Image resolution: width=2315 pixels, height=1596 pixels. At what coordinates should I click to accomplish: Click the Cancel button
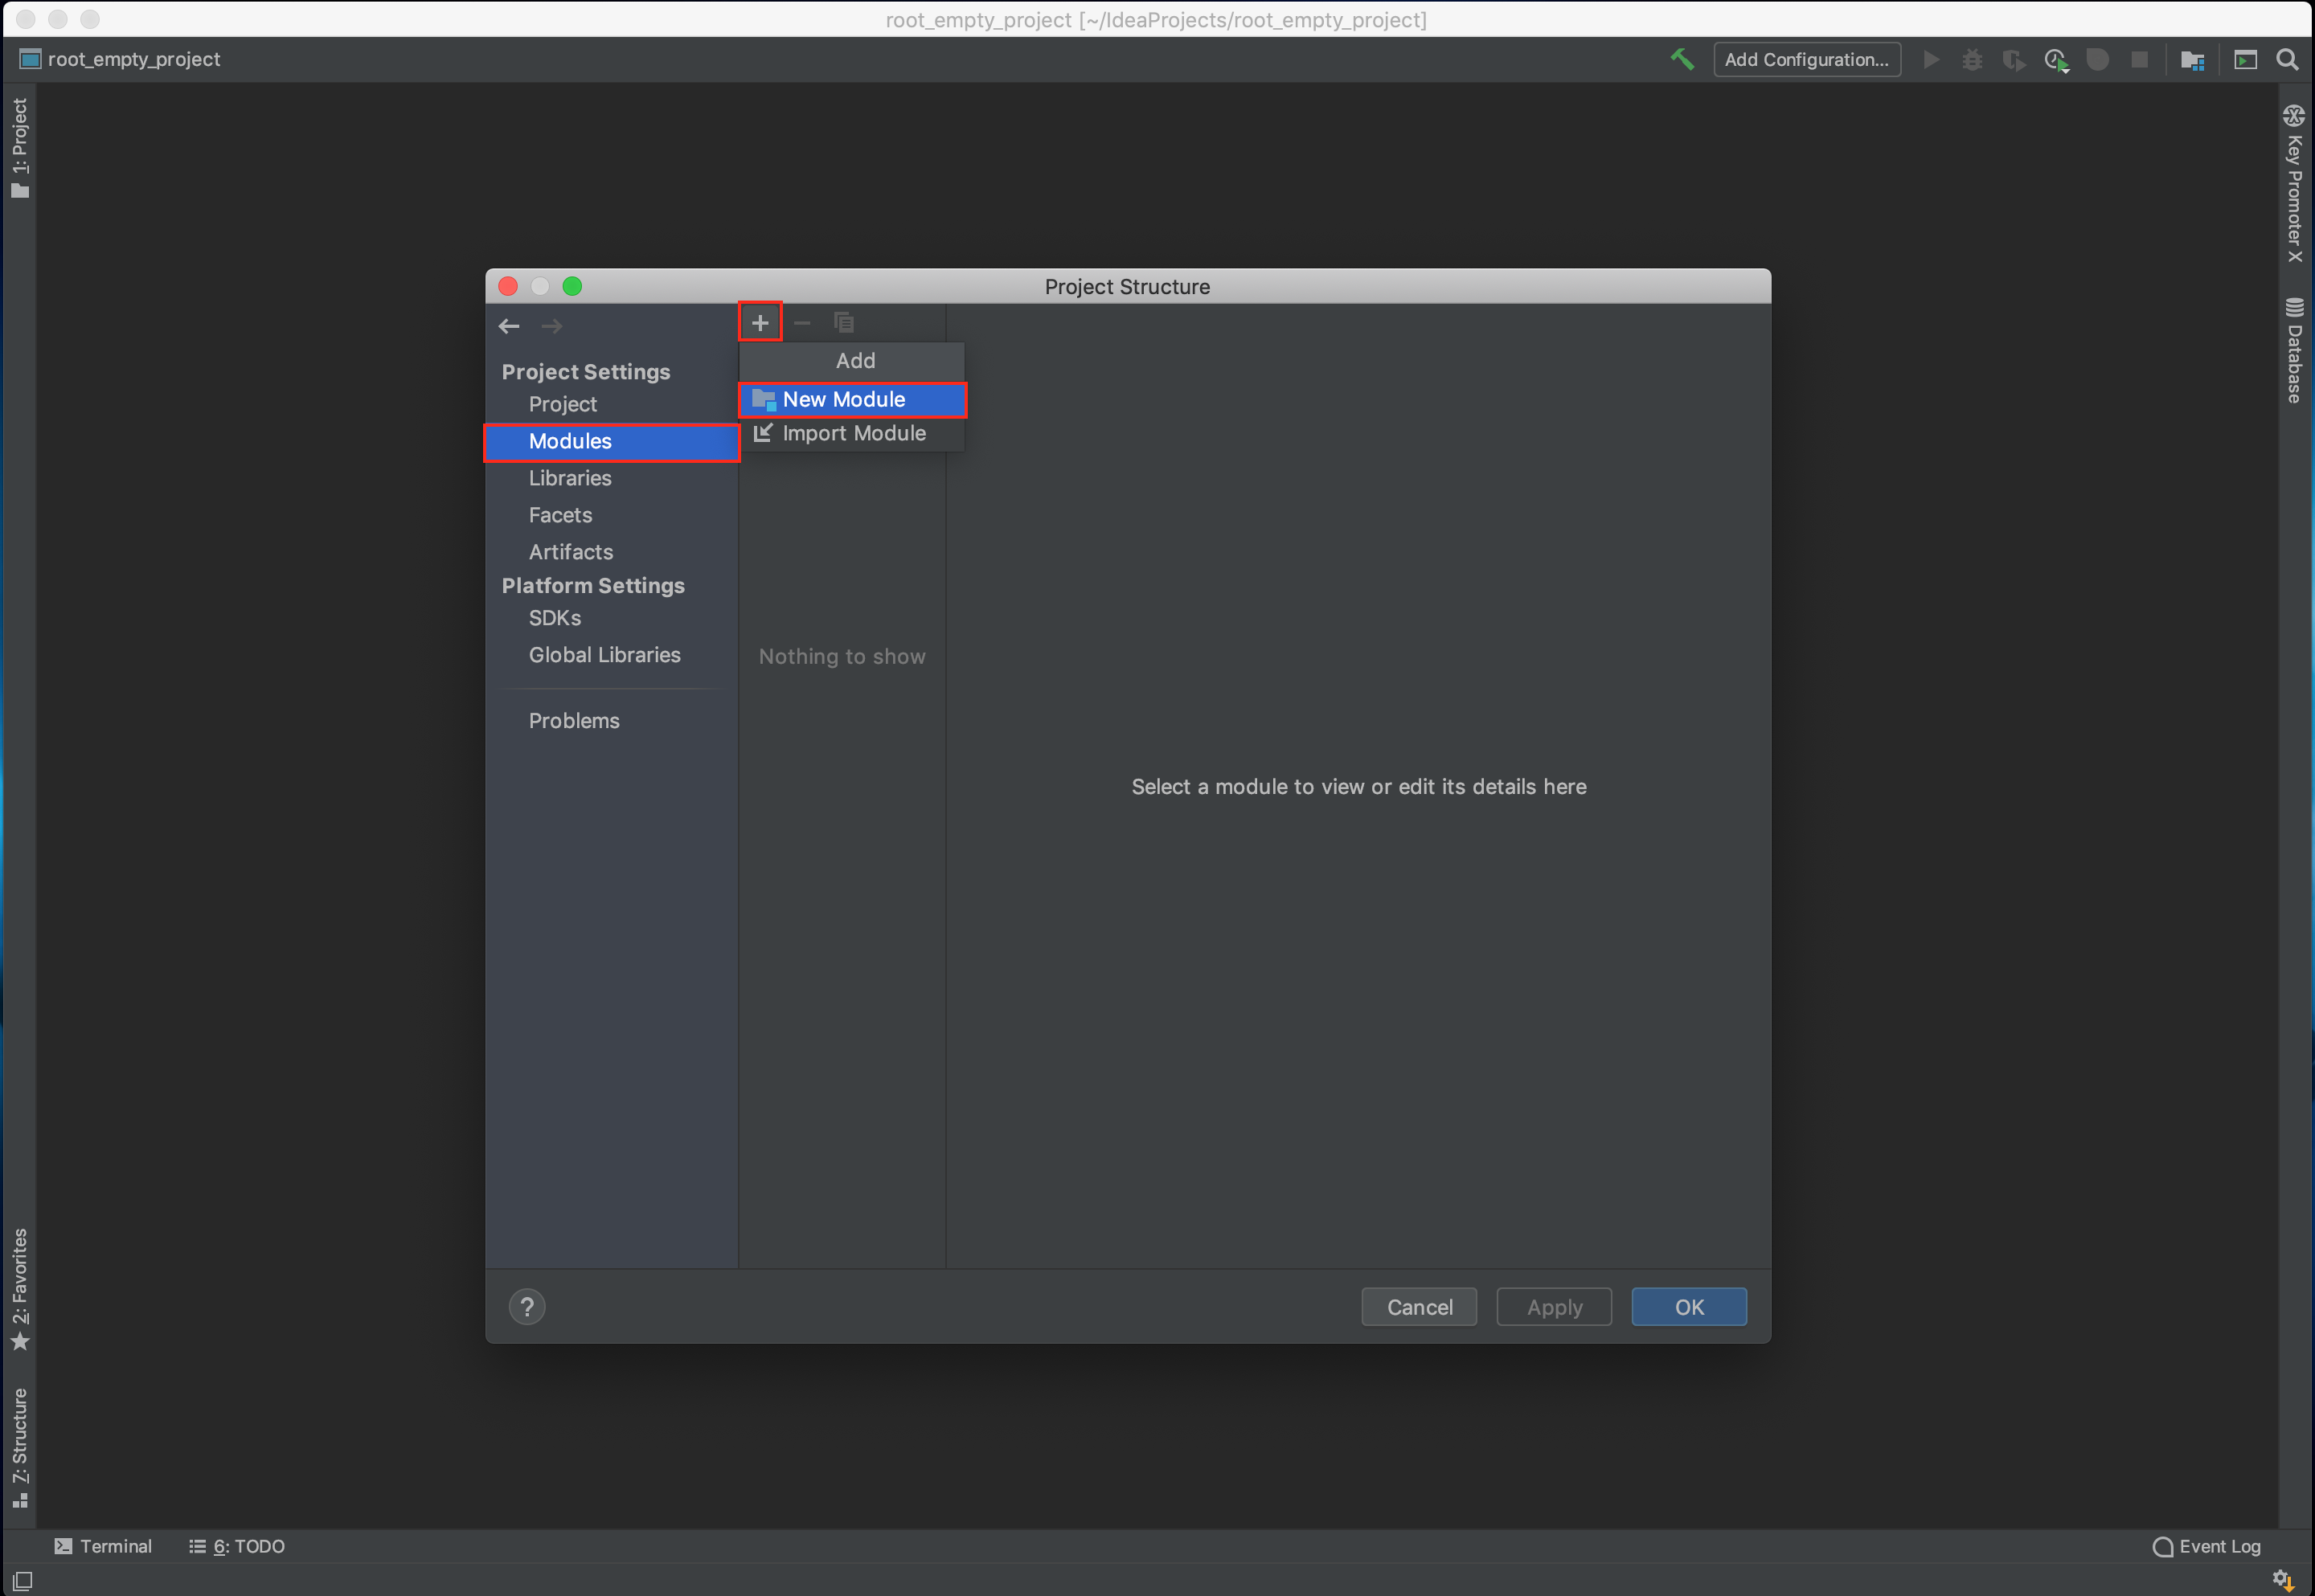click(x=1419, y=1306)
